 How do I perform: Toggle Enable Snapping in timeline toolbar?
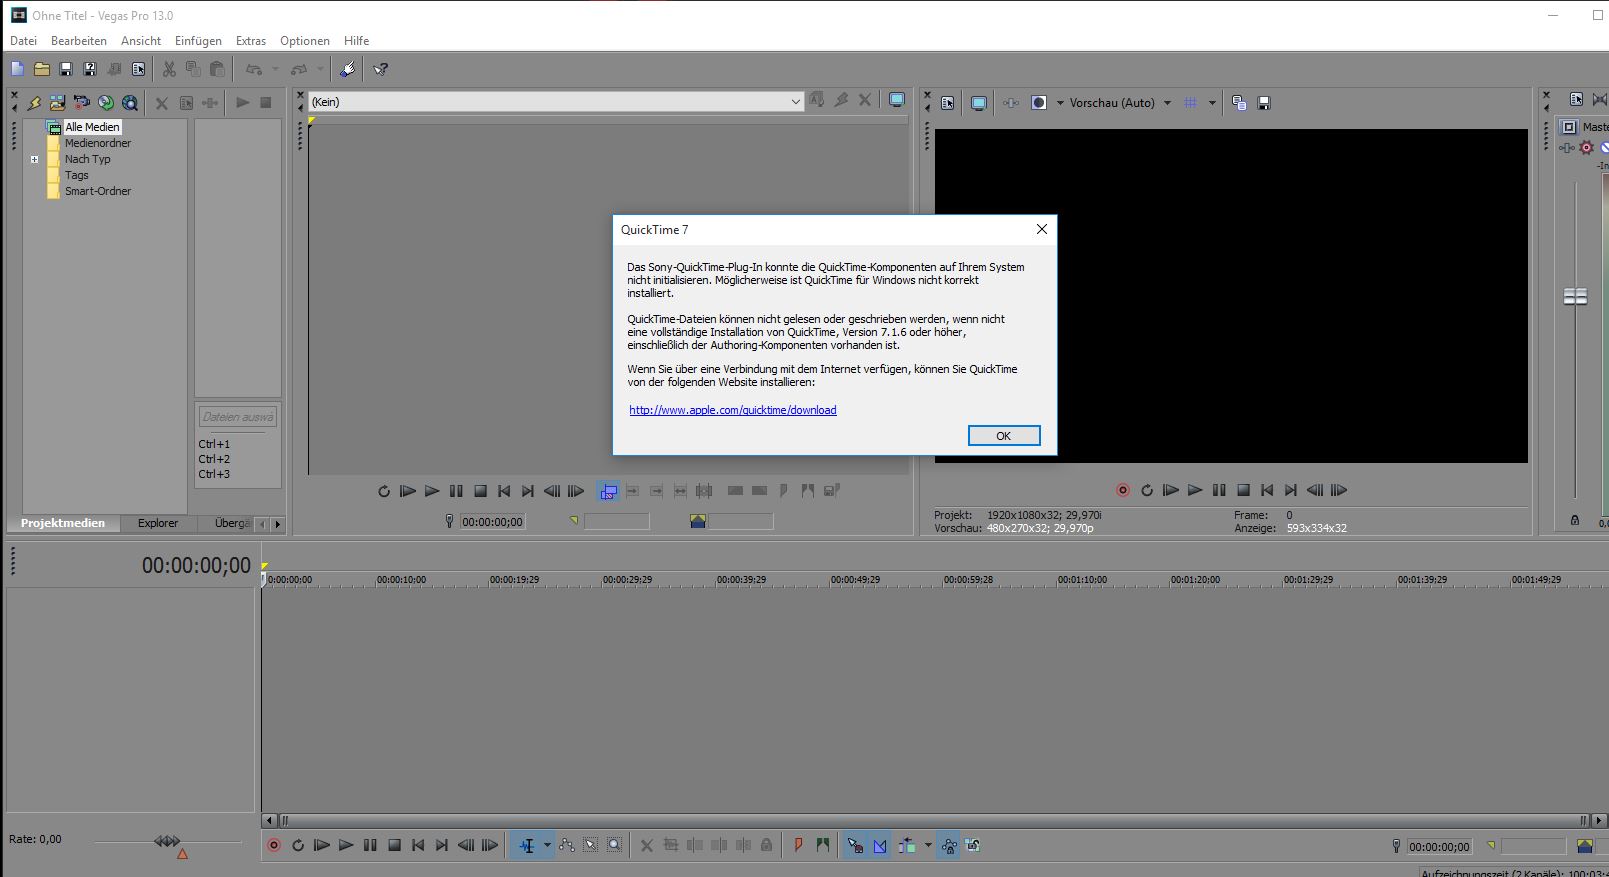click(x=855, y=845)
